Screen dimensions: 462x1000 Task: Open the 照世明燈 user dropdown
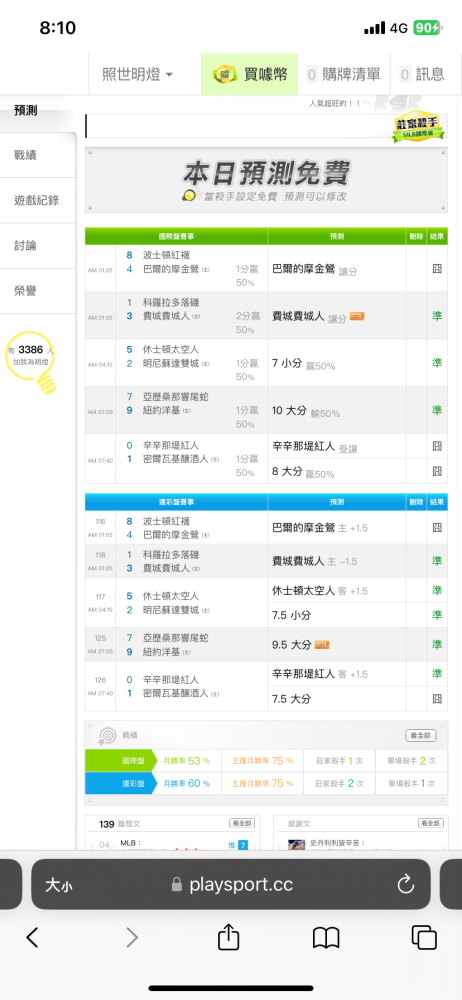pos(137,74)
